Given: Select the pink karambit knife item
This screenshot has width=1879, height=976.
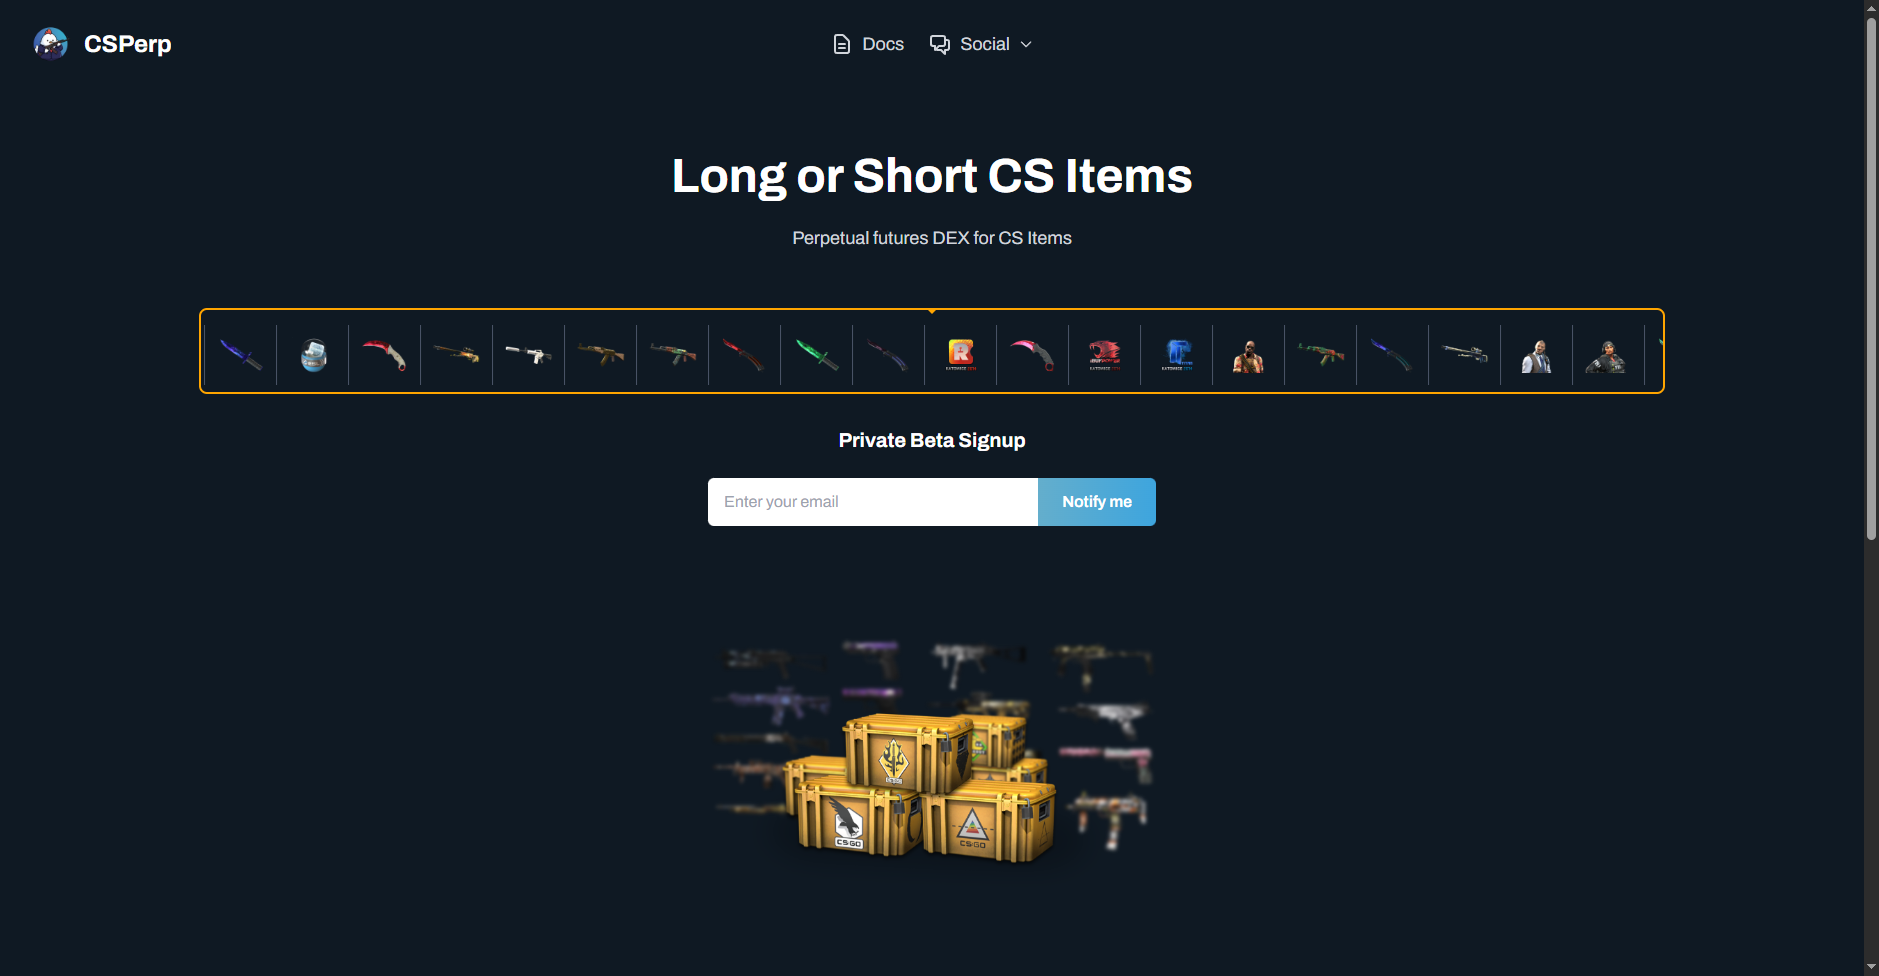Looking at the screenshot, I should (1033, 354).
